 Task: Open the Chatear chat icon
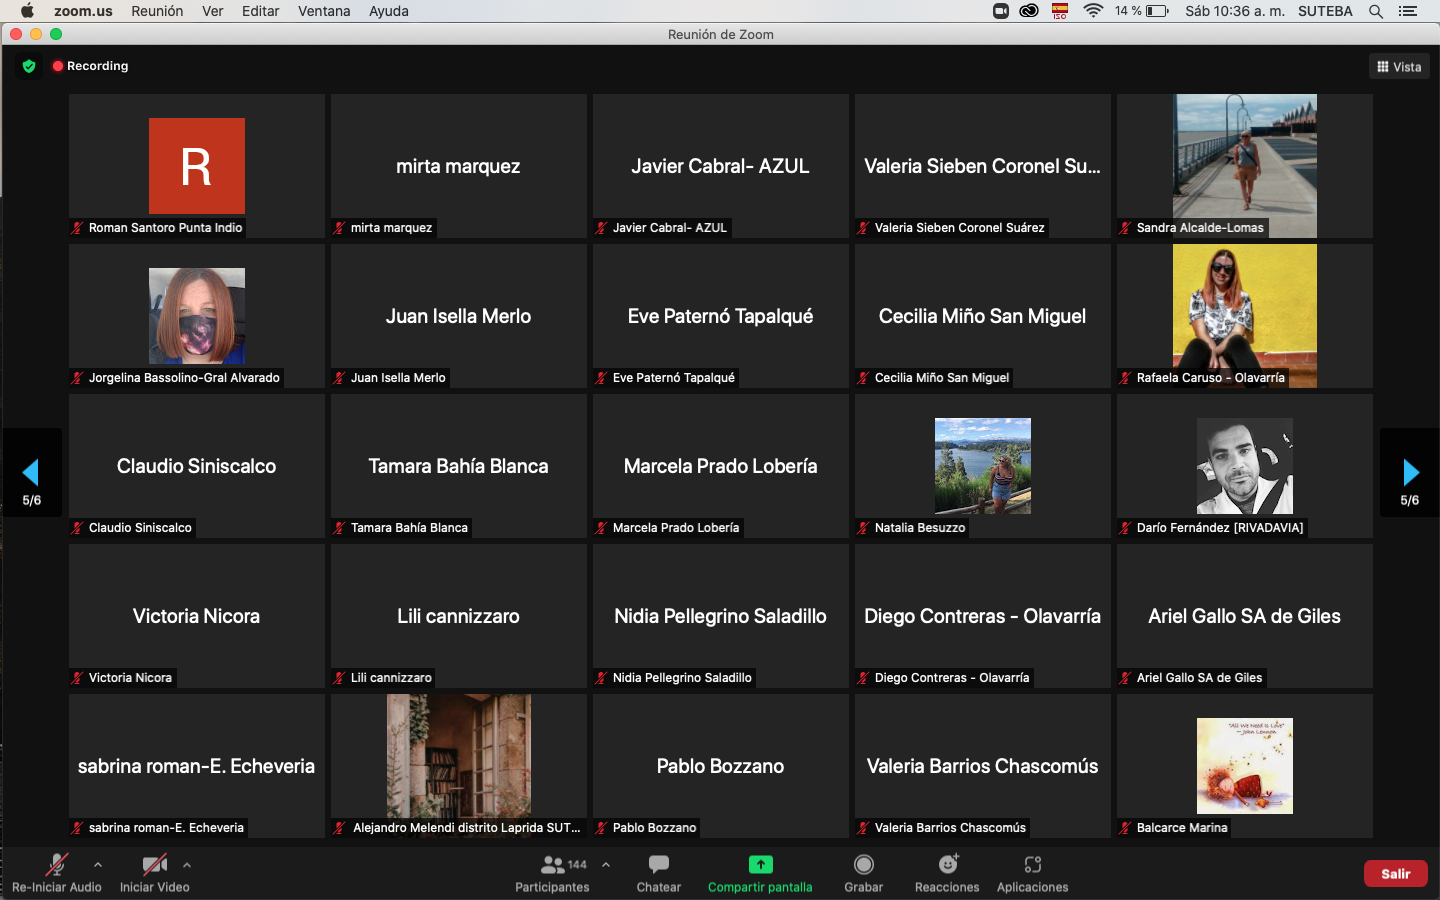658,865
